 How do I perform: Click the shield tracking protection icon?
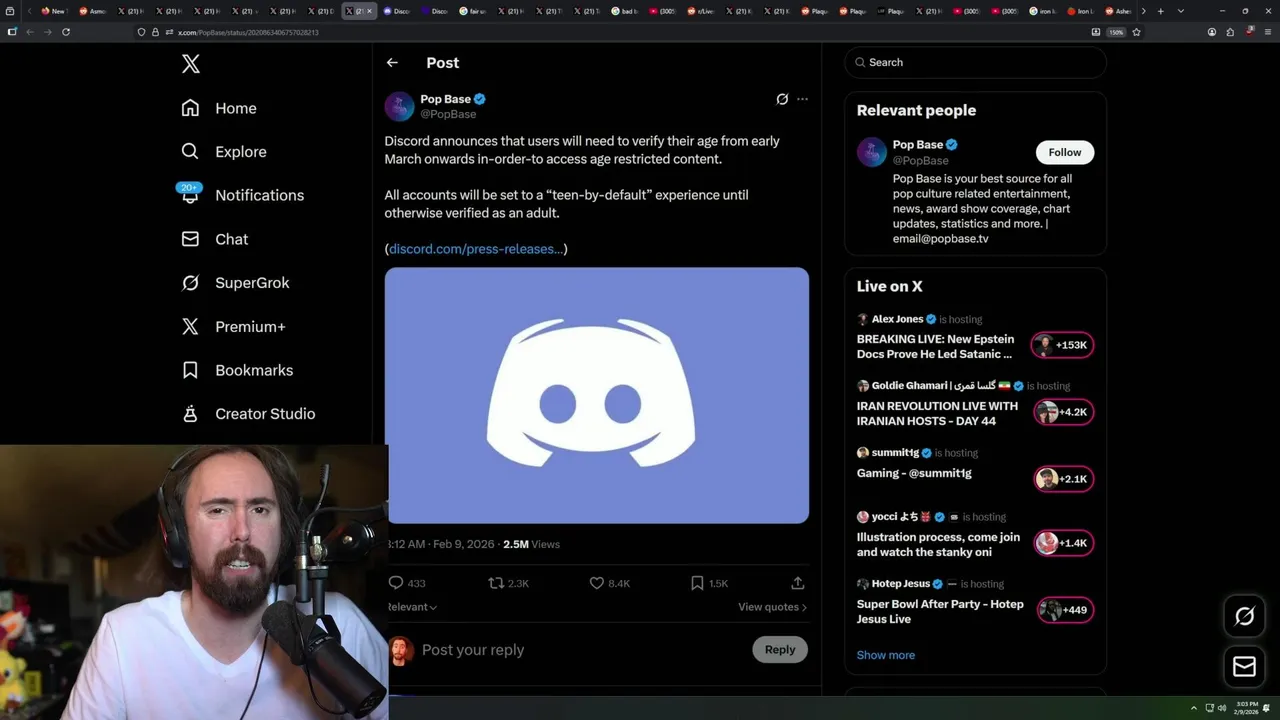(x=142, y=32)
